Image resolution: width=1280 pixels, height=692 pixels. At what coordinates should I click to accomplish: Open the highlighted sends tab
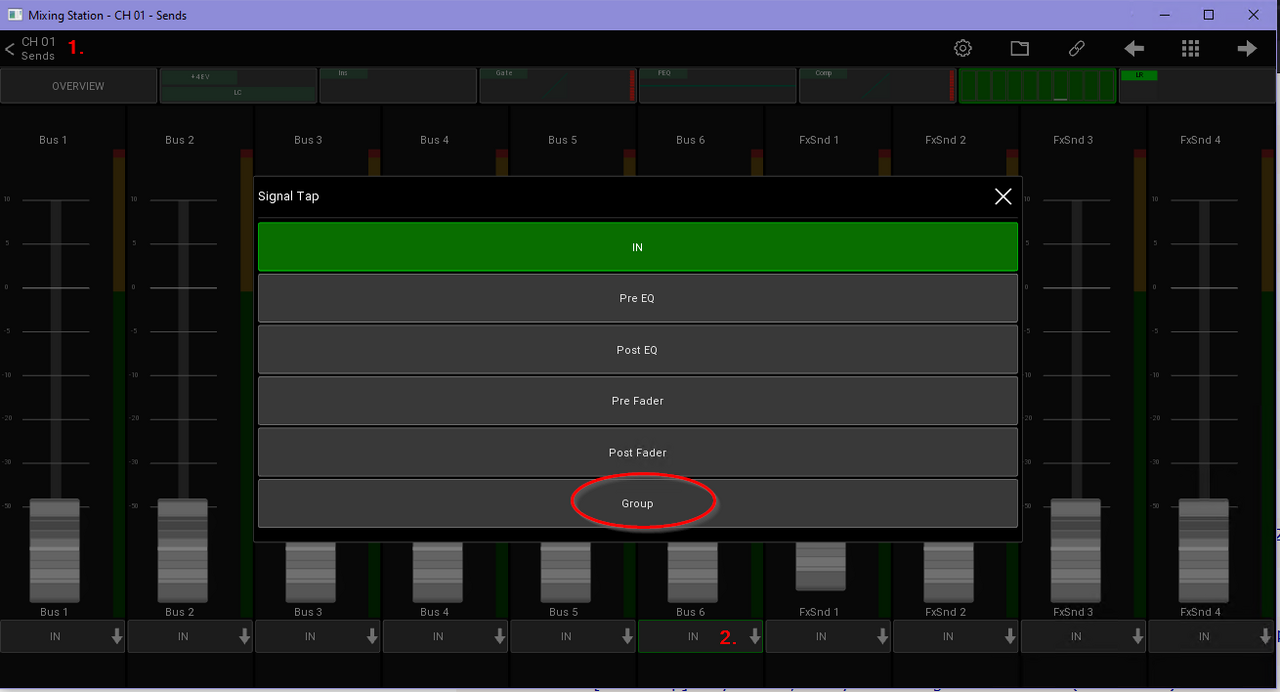coord(1037,86)
